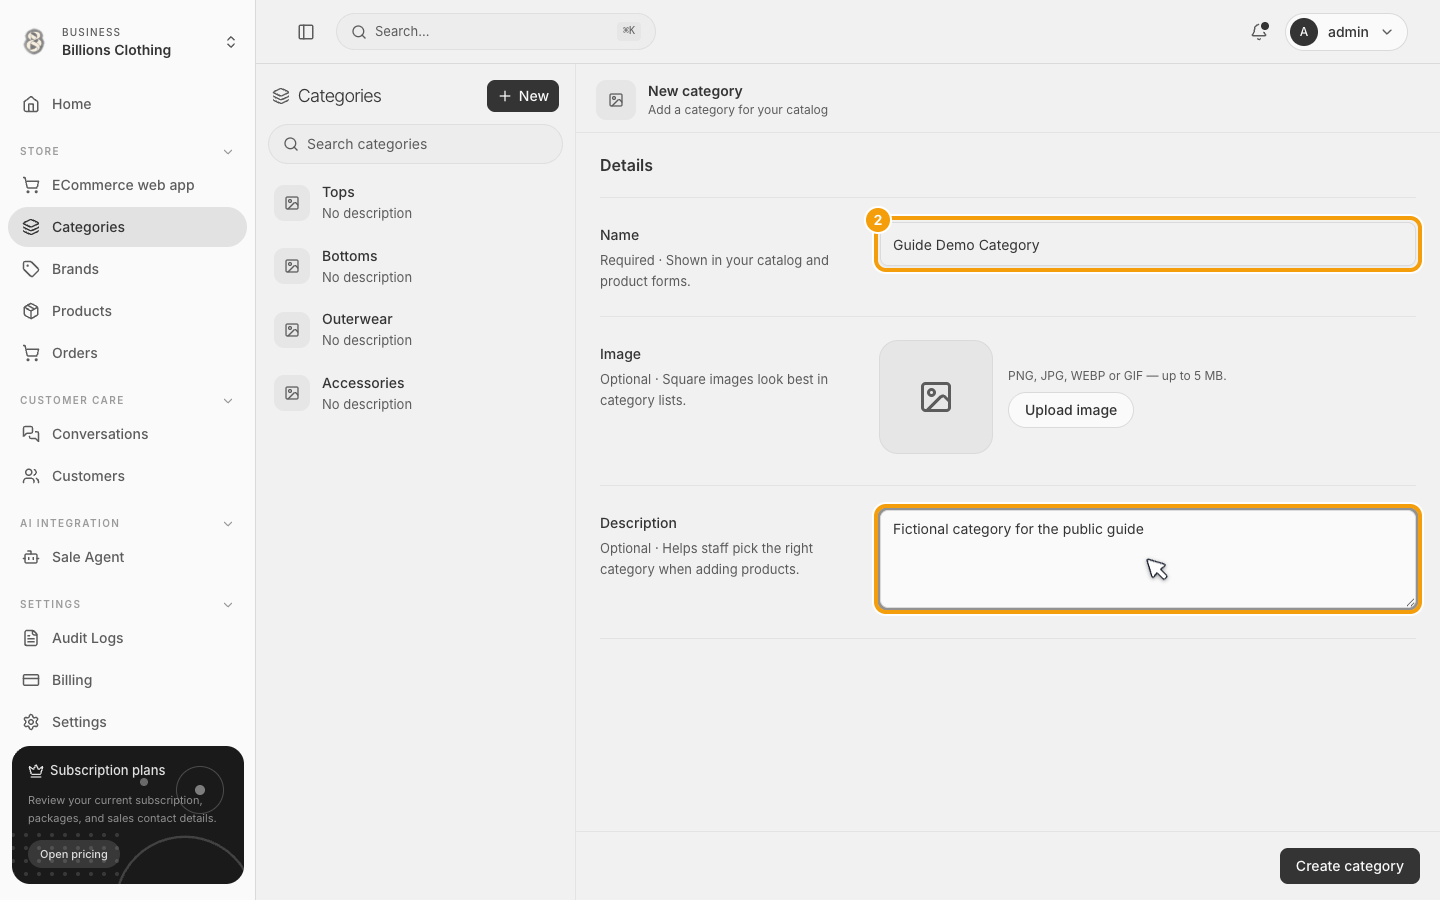Viewport: 1440px width, 900px height.
Task: Expand the admin user menu chevron
Action: point(1387,32)
